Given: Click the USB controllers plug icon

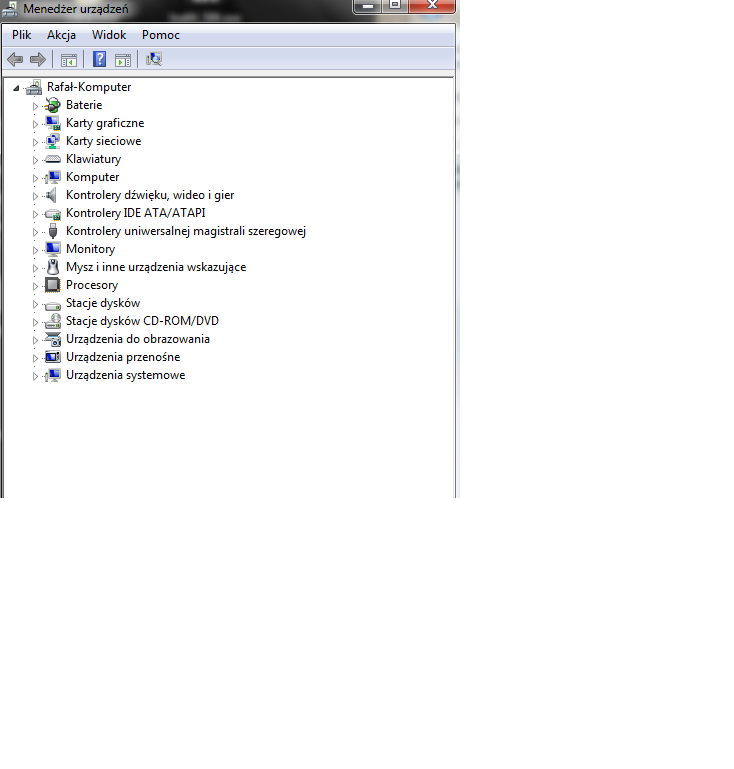Looking at the screenshot, I should pyautogui.click(x=53, y=231).
